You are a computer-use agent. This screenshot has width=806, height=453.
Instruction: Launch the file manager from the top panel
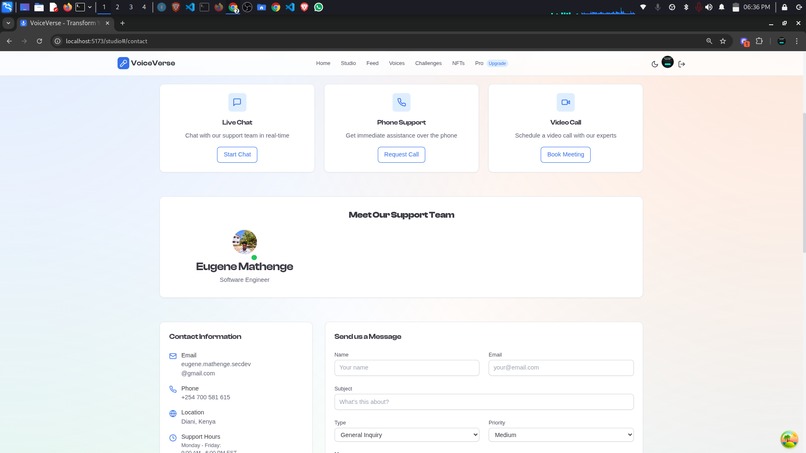point(39,7)
